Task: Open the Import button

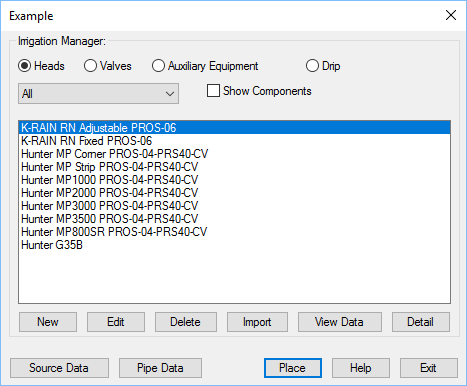Action: [257, 322]
